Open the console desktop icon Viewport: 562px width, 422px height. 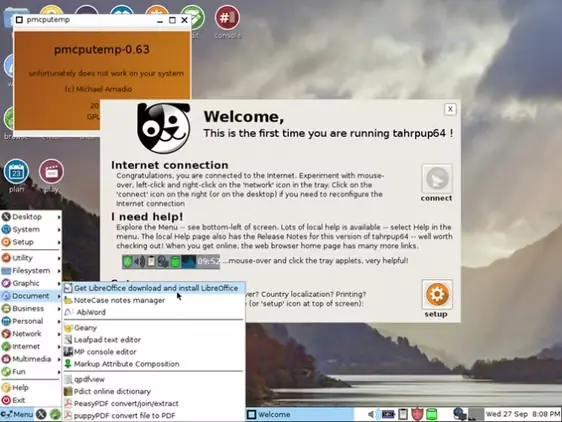tap(227, 18)
